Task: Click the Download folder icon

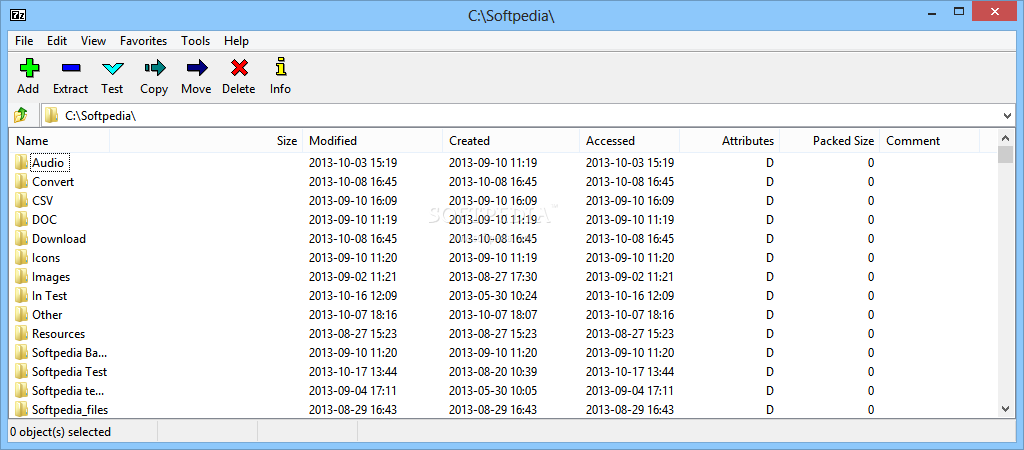Action: 22,238
